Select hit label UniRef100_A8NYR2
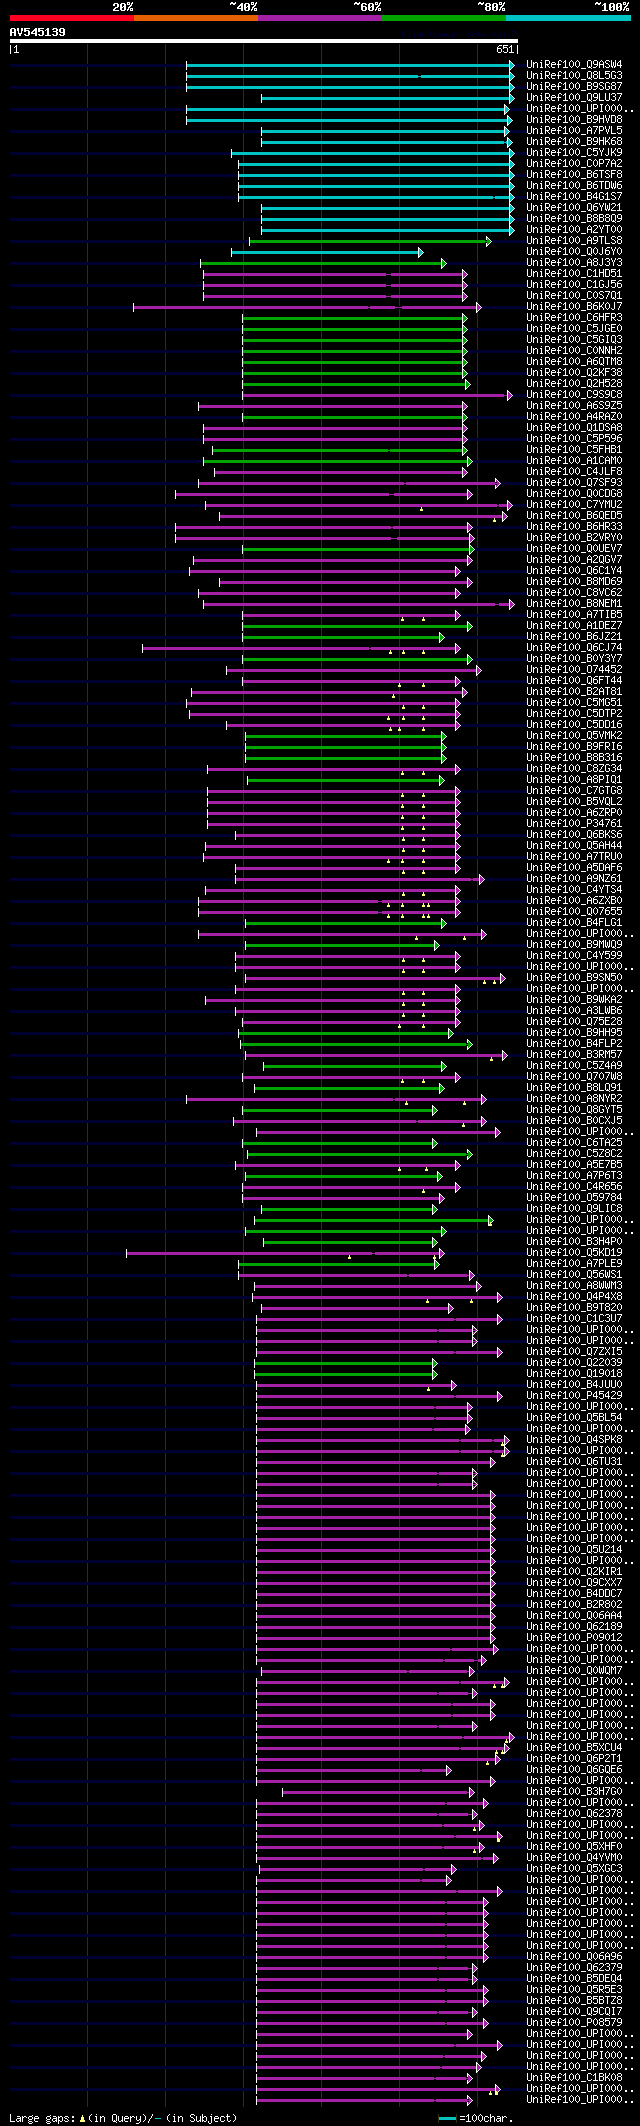The height and width of the screenshot is (2126, 640). tap(574, 1098)
